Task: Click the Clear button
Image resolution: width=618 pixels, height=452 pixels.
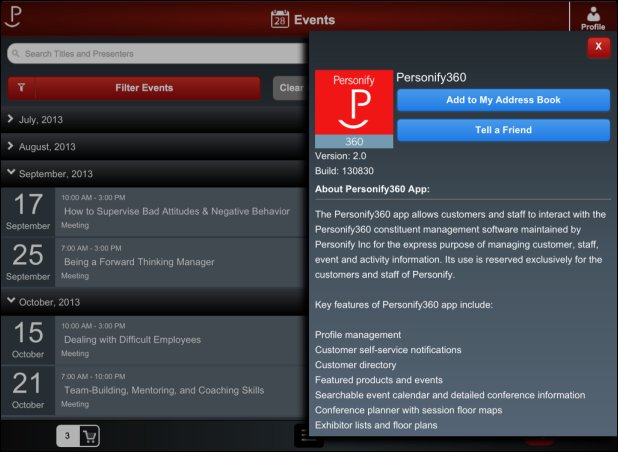Action: coord(291,88)
